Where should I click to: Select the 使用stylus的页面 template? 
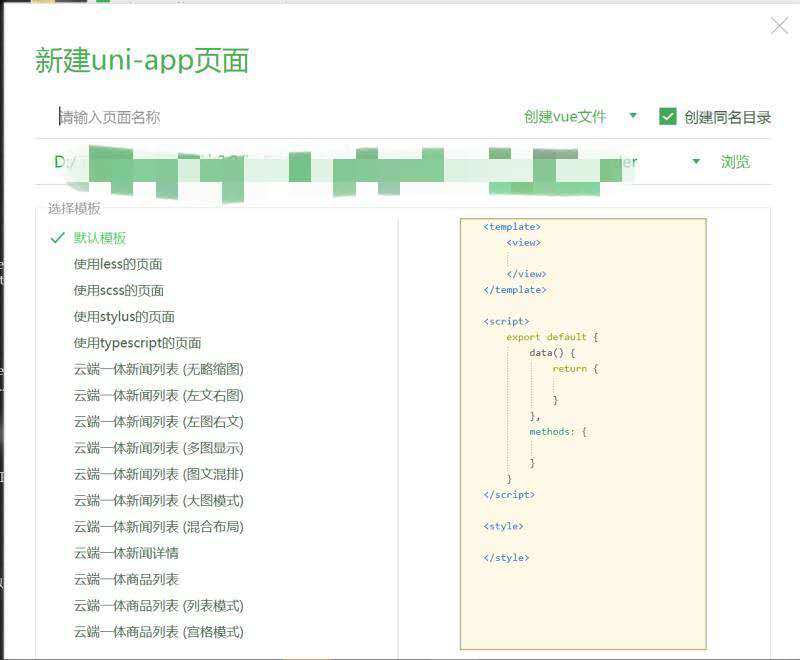pyautogui.click(x=124, y=317)
